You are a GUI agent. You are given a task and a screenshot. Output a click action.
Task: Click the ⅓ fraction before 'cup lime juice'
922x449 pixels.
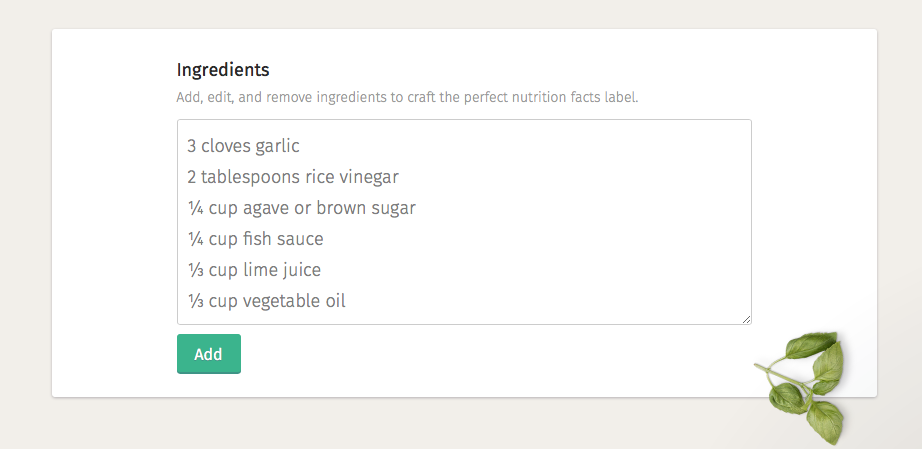click(195, 270)
